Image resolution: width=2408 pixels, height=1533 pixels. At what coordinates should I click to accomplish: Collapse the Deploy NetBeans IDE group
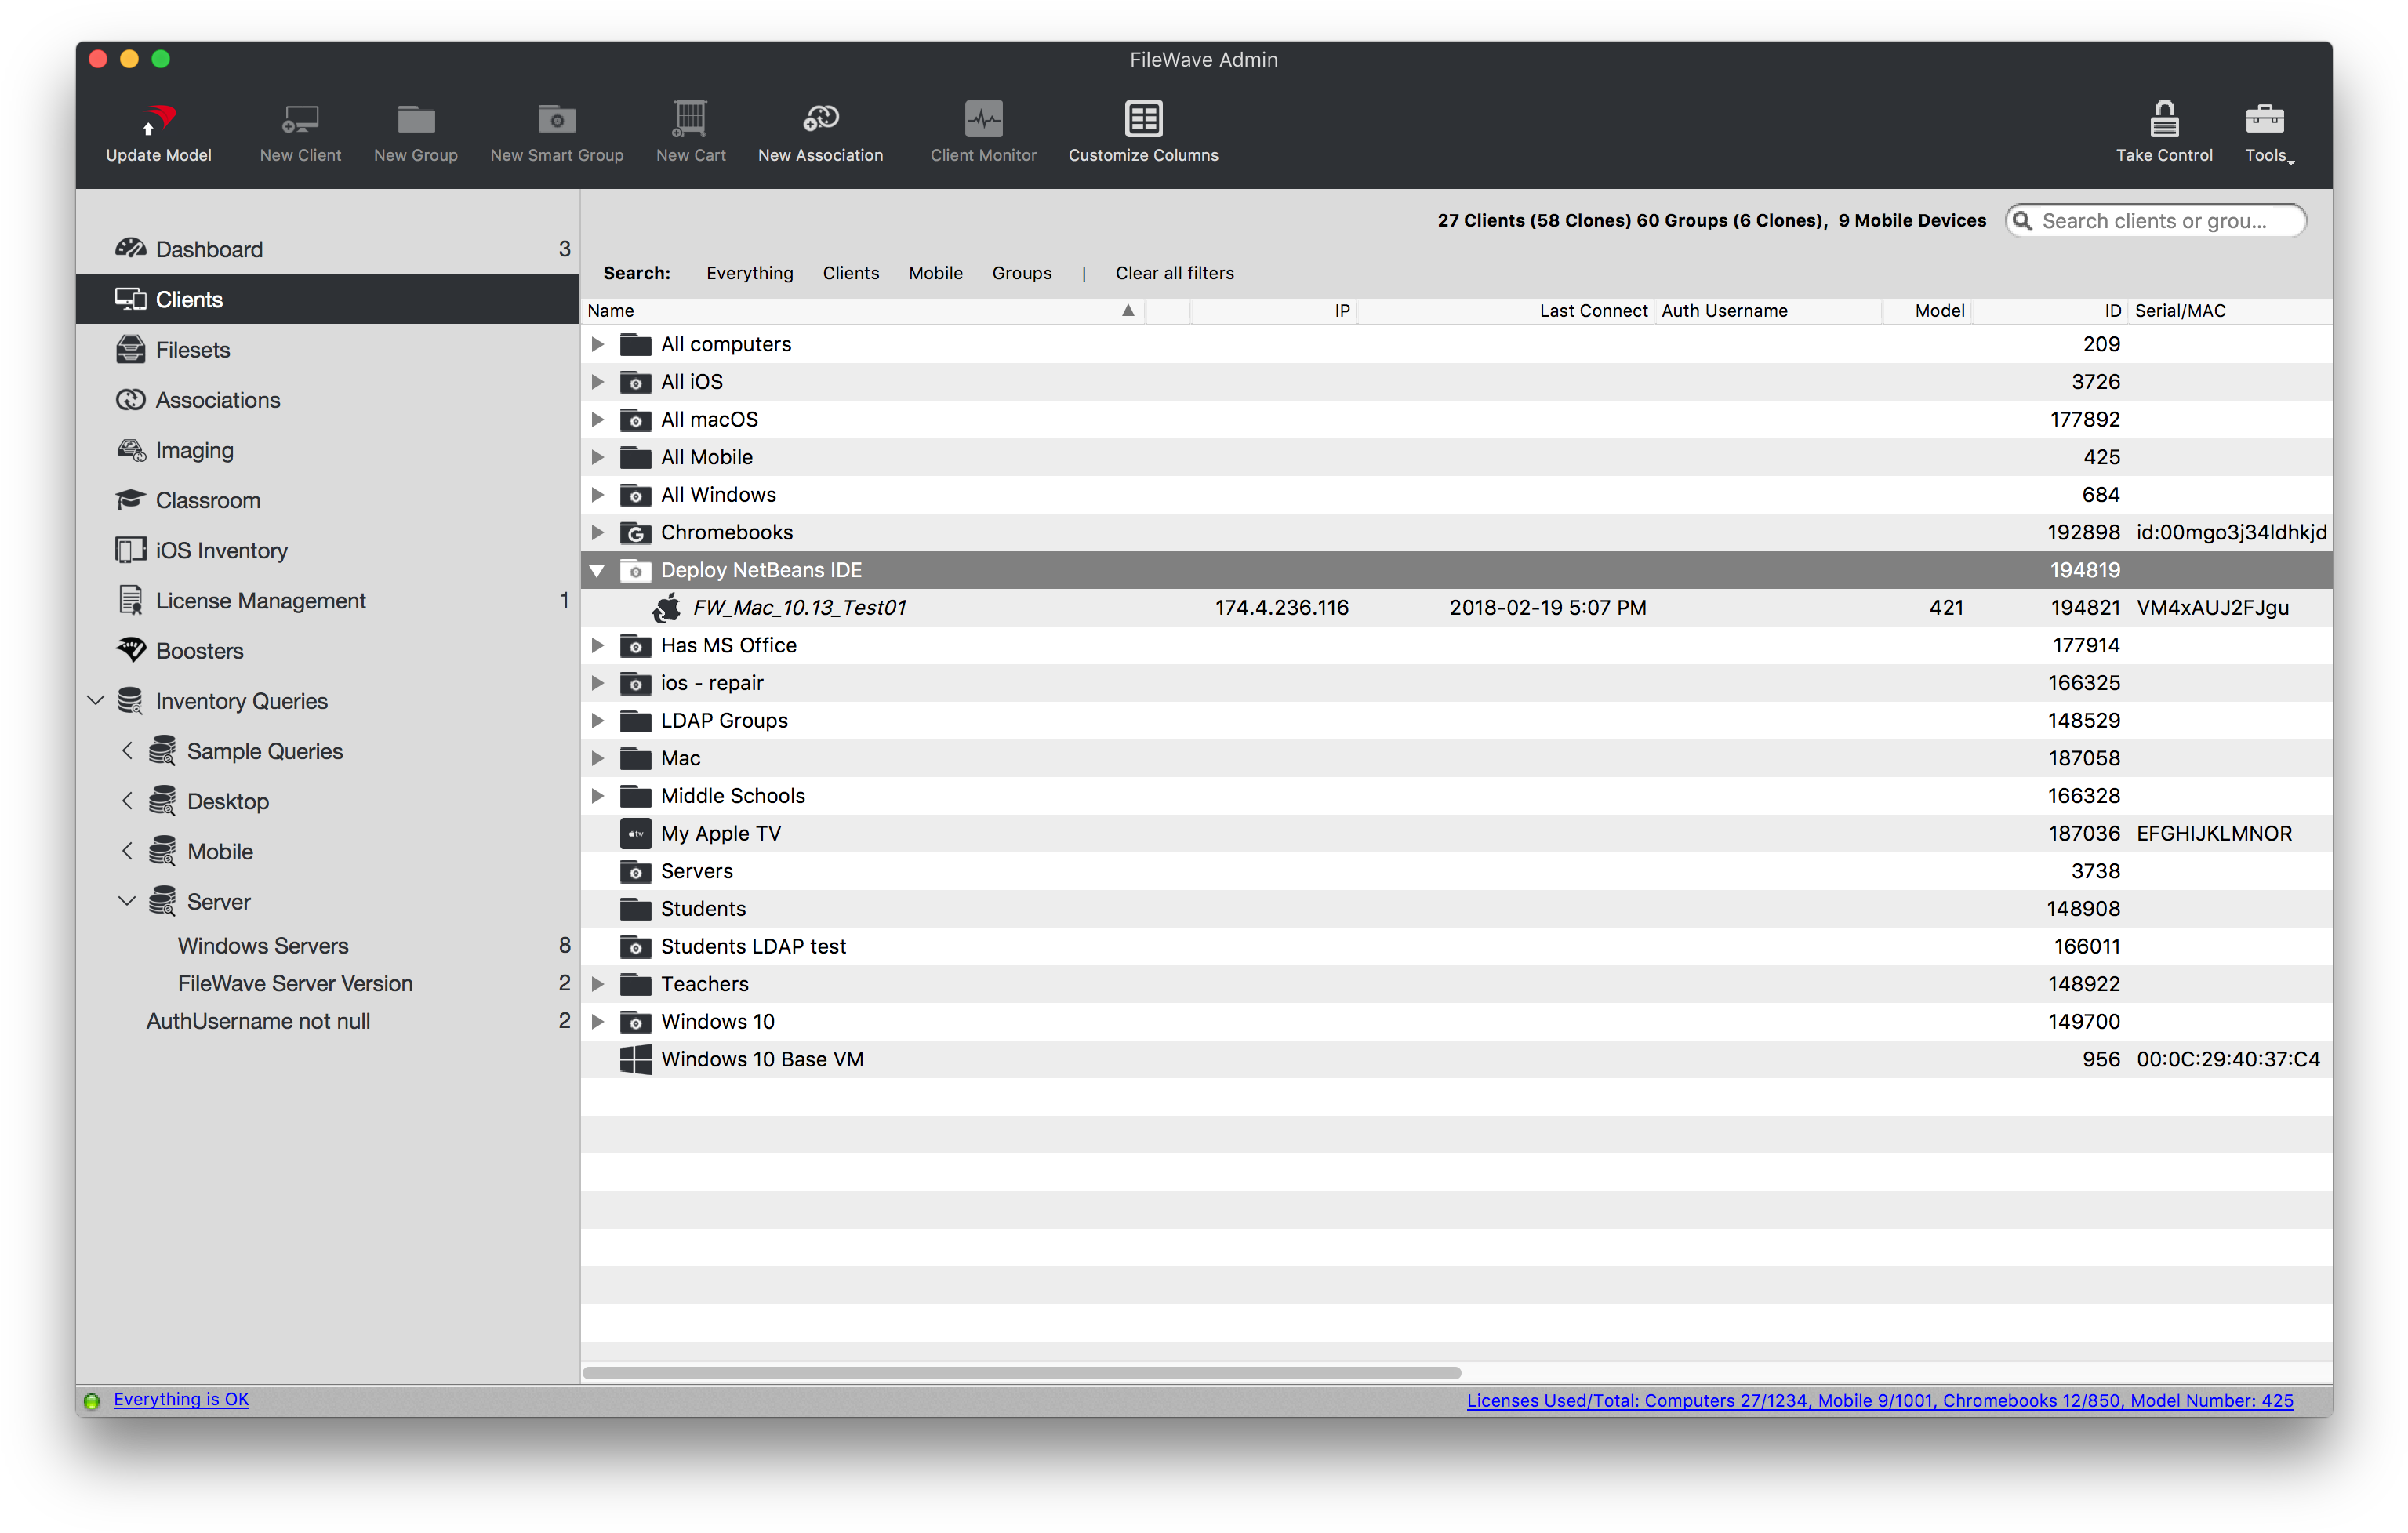pyautogui.click(x=597, y=570)
